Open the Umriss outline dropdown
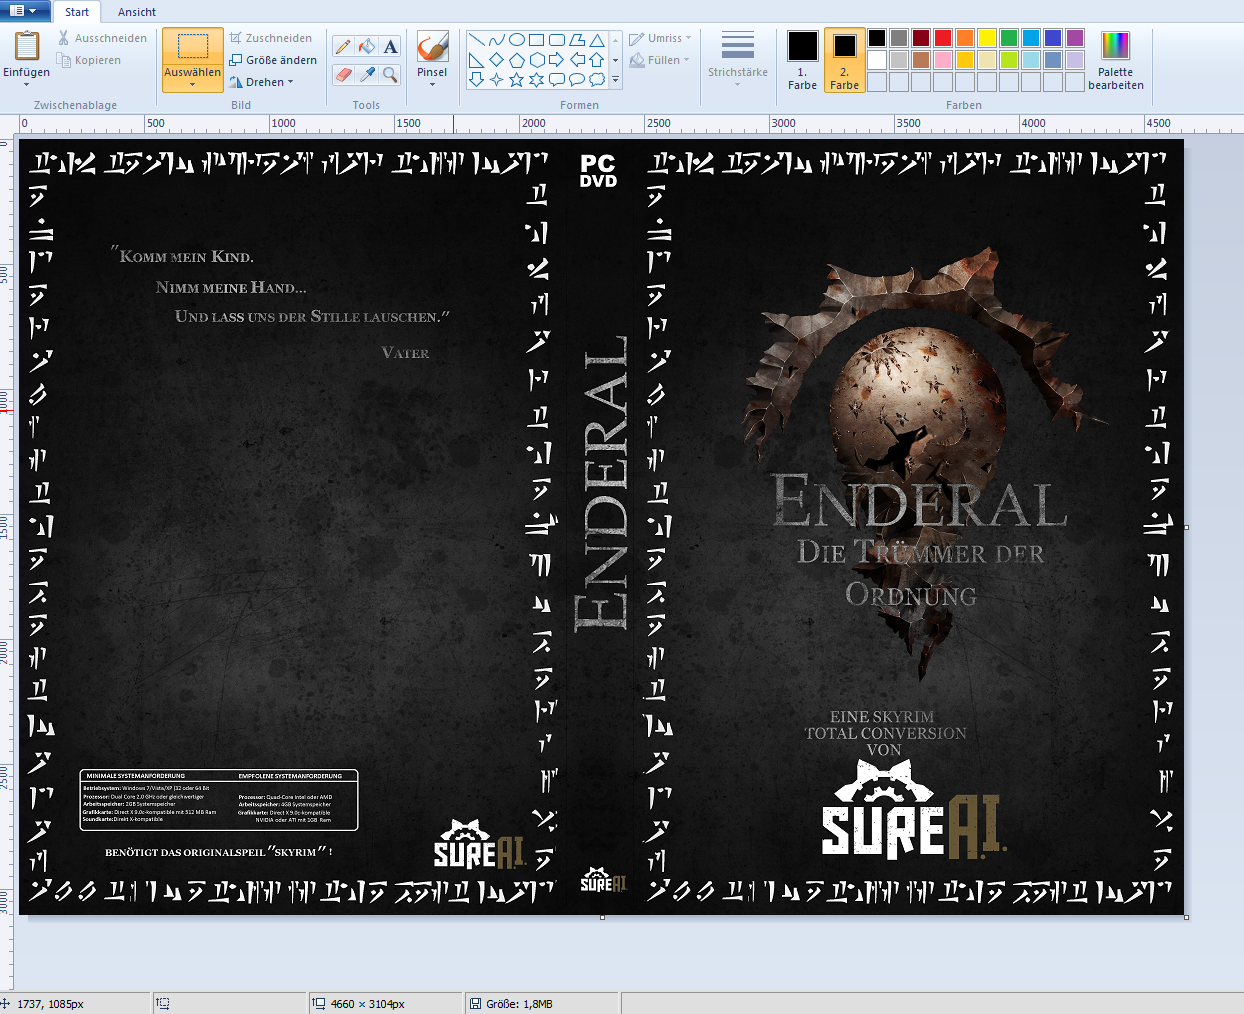The height and width of the screenshot is (1014, 1244). [x=661, y=38]
